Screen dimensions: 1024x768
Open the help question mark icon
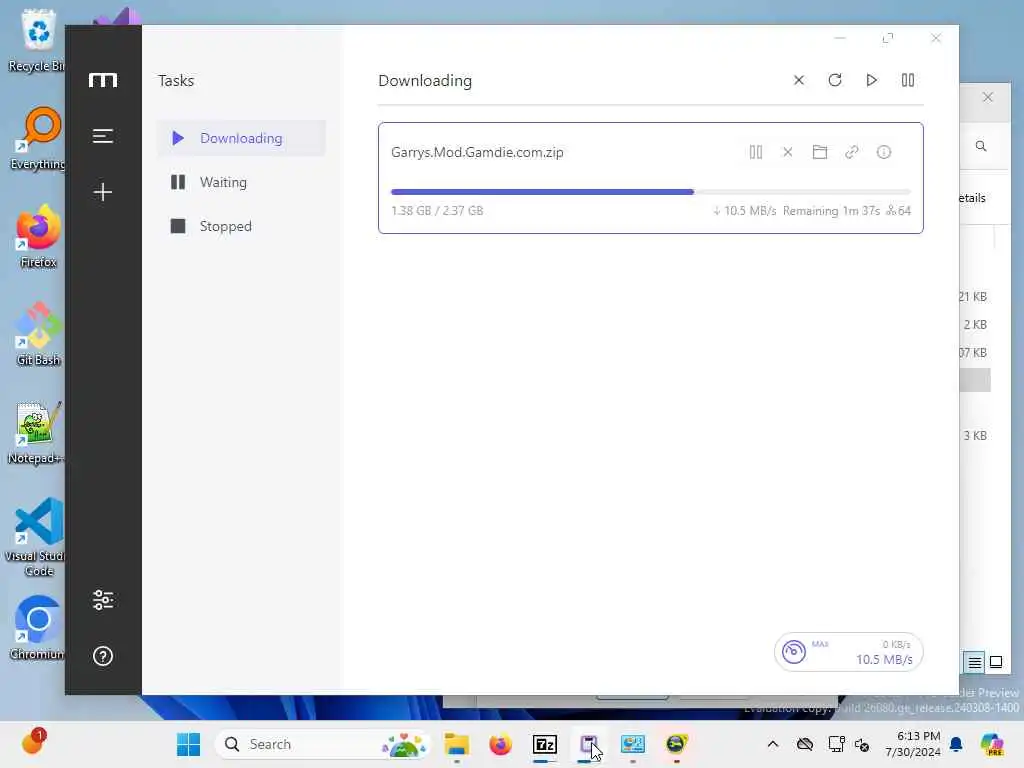pyautogui.click(x=103, y=656)
